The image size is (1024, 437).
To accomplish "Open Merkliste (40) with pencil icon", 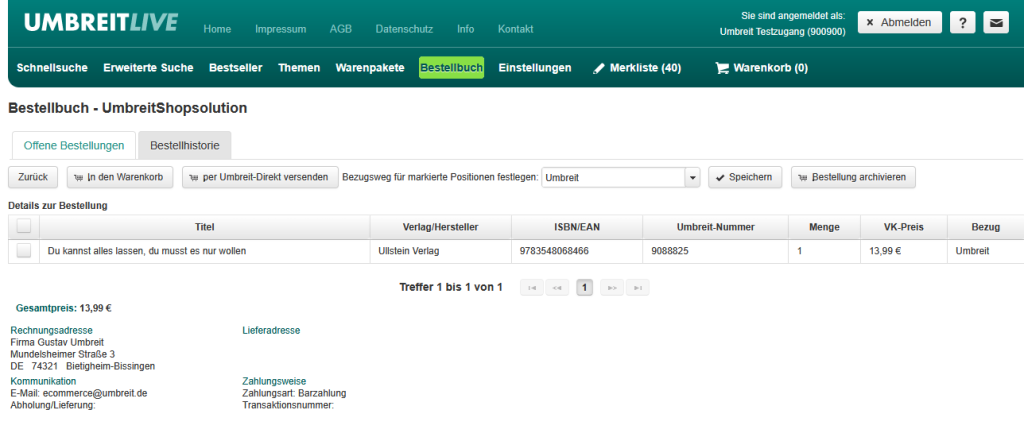I will point(637,68).
